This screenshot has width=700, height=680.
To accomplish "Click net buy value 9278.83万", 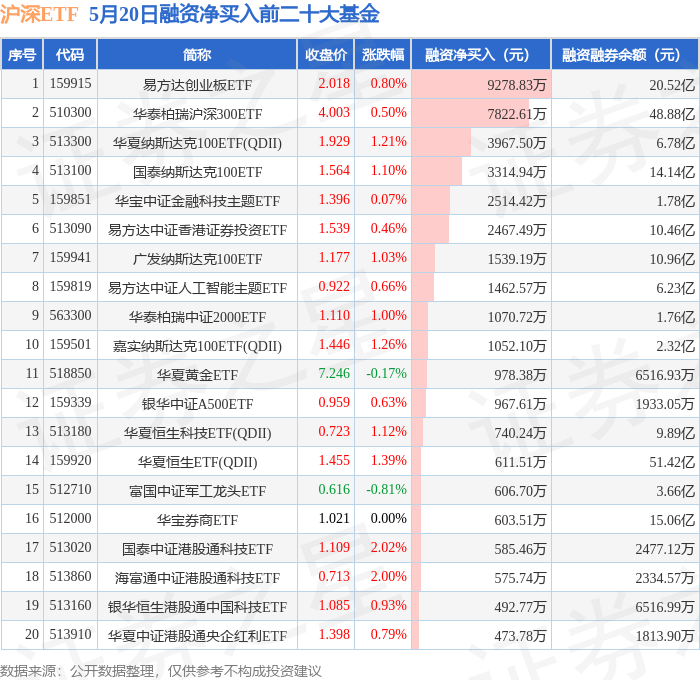I will coord(517,85).
